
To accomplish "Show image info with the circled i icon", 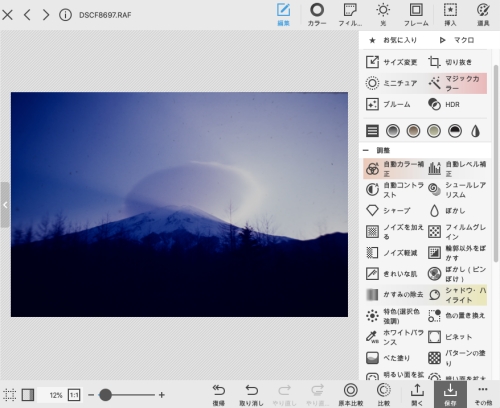I will tap(65, 15).
